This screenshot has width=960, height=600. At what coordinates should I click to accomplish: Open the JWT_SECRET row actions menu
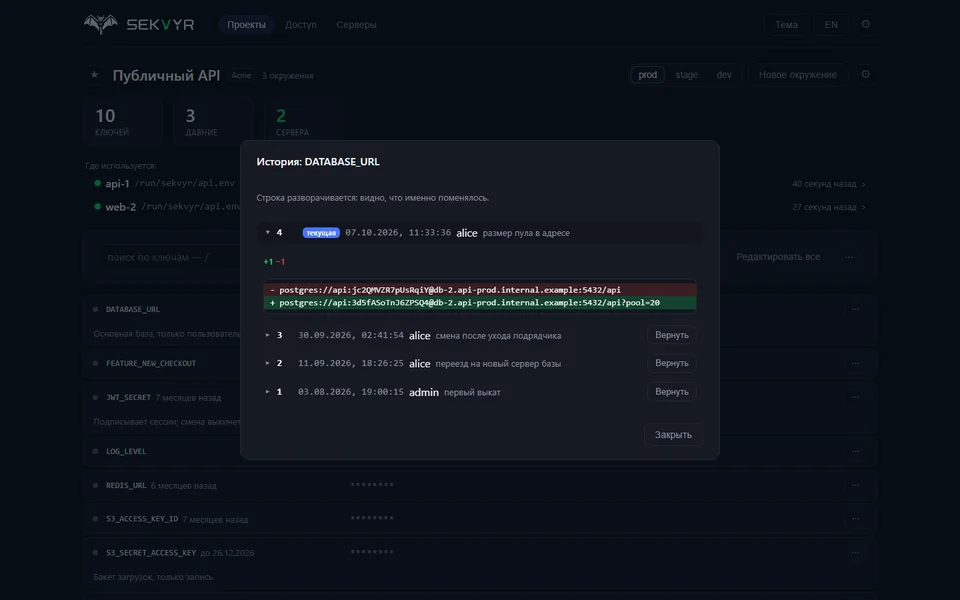tap(855, 397)
